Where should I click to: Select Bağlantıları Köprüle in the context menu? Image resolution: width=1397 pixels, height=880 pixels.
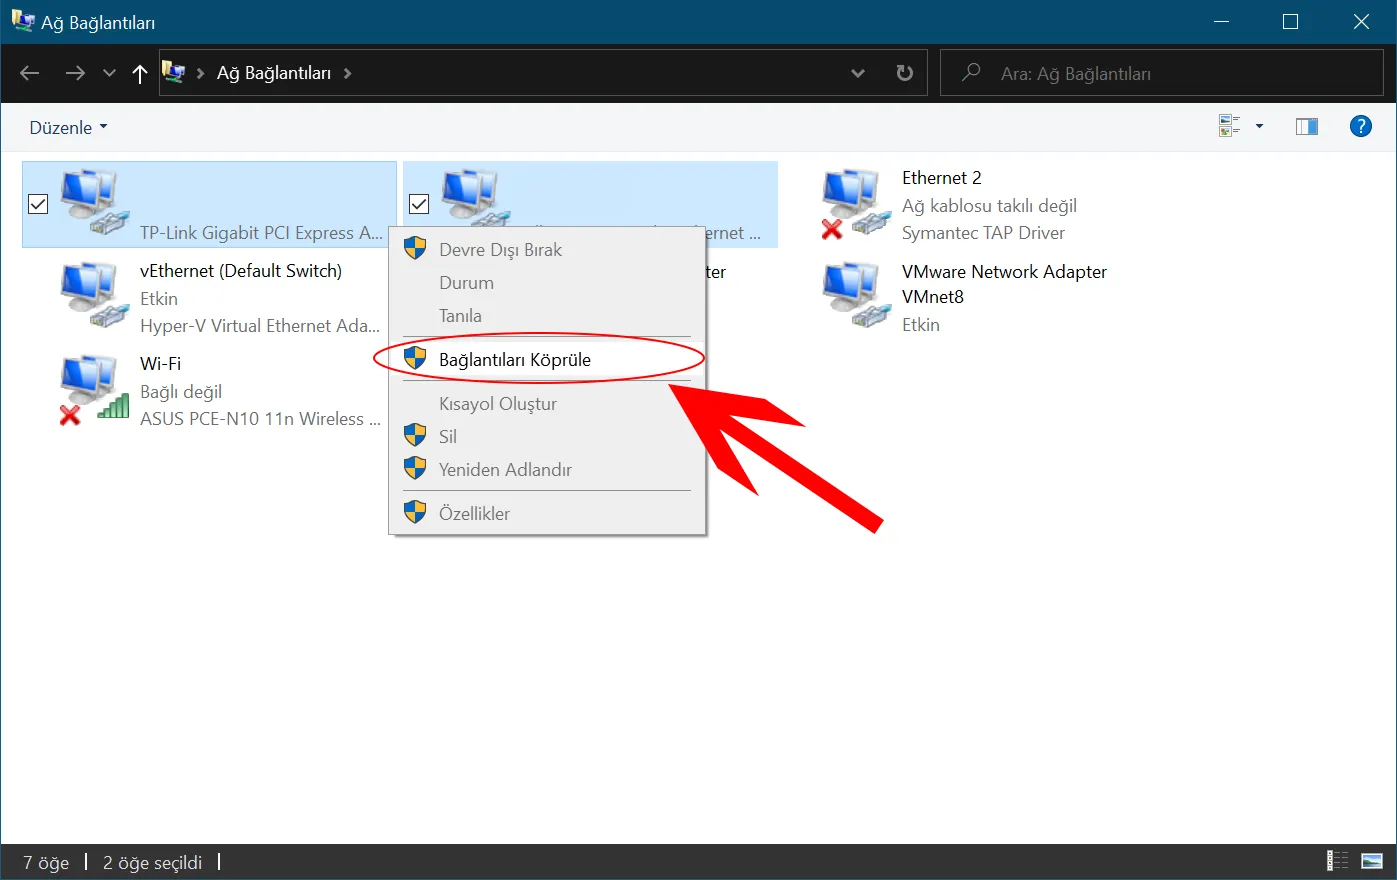(x=515, y=358)
